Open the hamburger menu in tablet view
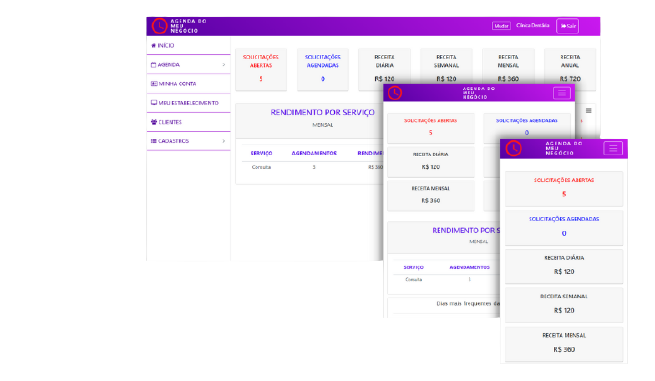Screen dimensions: 655x381 (x=561, y=93)
